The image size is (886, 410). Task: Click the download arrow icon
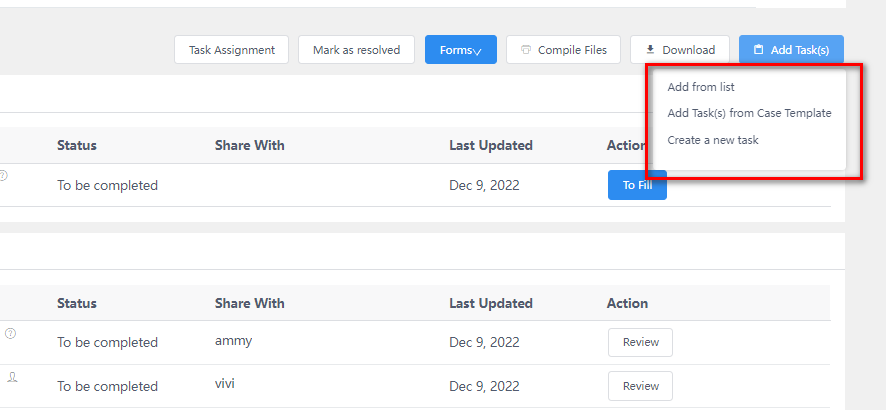pyautogui.click(x=650, y=50)
